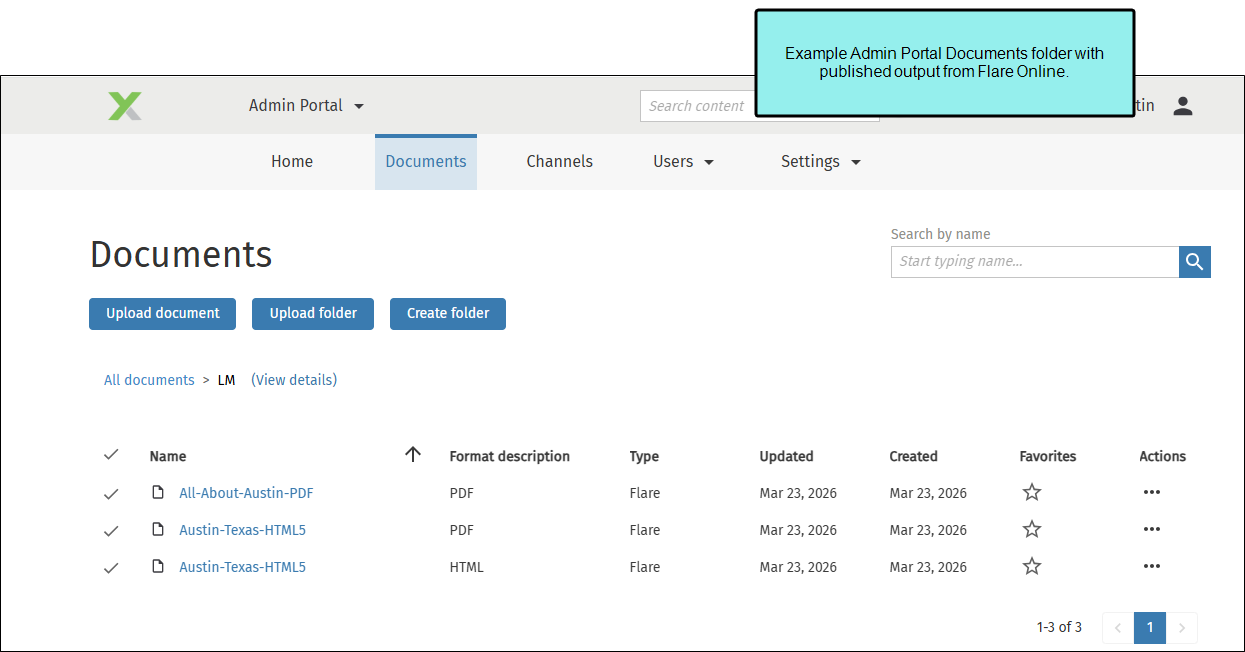Open the All documents breadcrumb link
Image resolution: width=1245 pixels, height=652 pixels.
click(x=149, y=380)
